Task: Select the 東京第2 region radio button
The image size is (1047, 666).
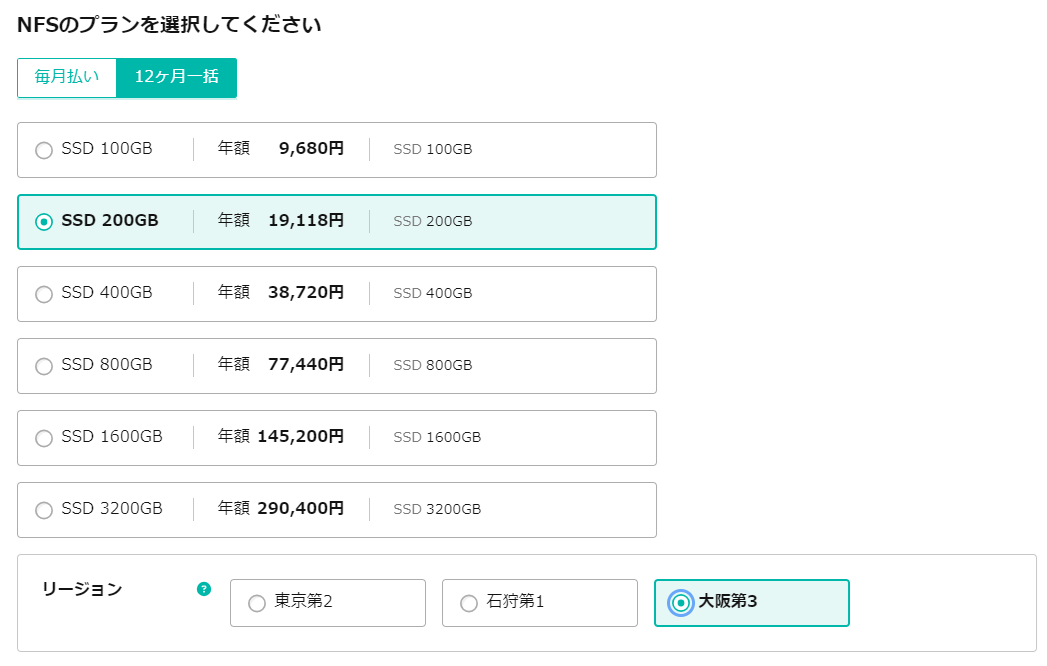Action: [x=257, y=603]
